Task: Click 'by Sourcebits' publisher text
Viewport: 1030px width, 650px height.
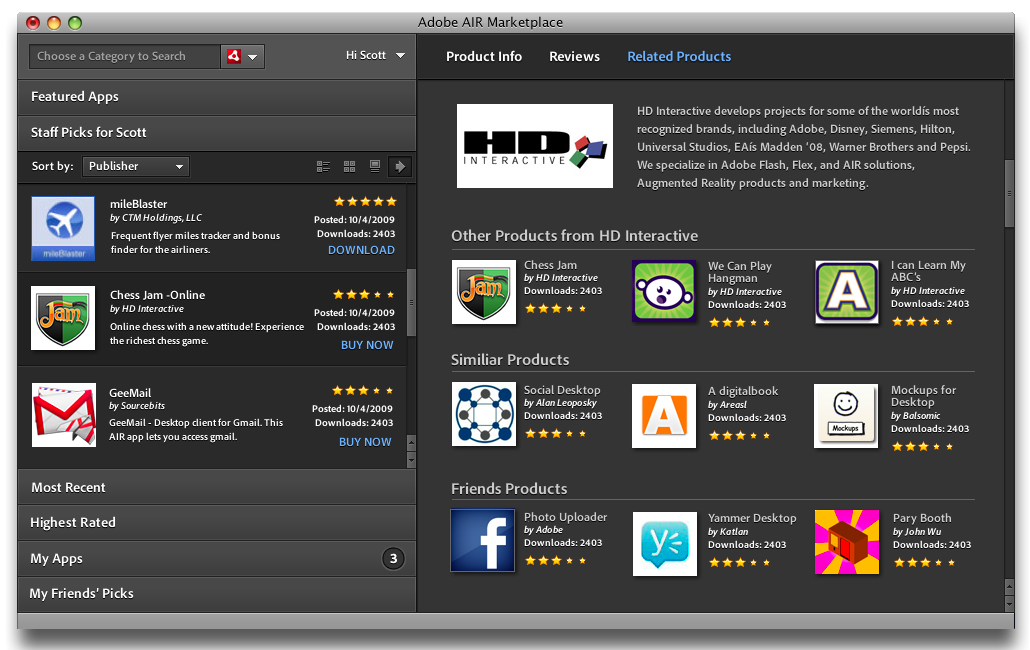Action: click(x=137, y=406)
